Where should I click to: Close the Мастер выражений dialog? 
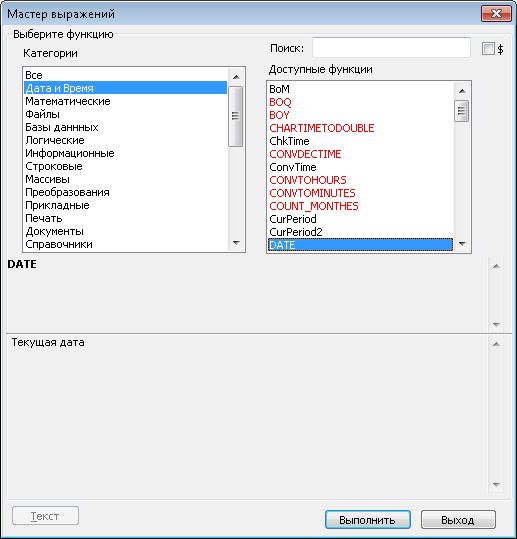[496, 14]
